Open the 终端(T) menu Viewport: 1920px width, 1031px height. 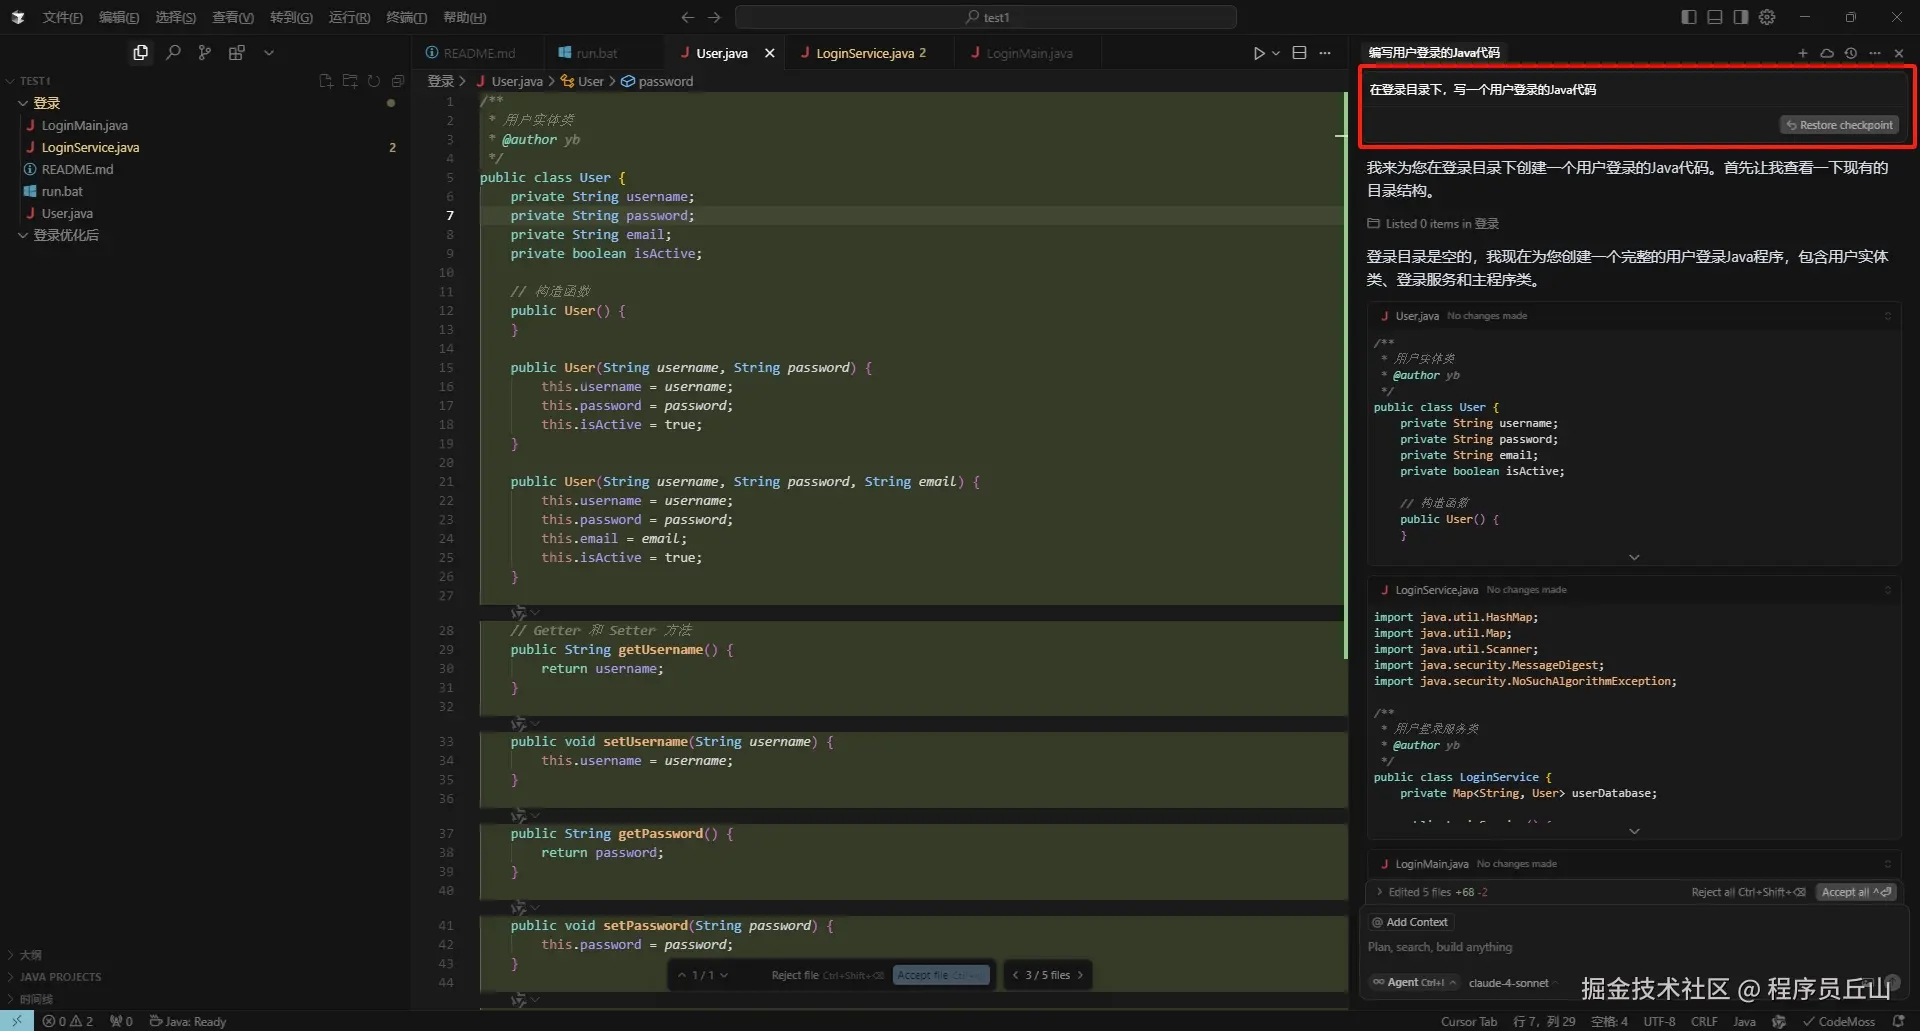click(406, 17)
